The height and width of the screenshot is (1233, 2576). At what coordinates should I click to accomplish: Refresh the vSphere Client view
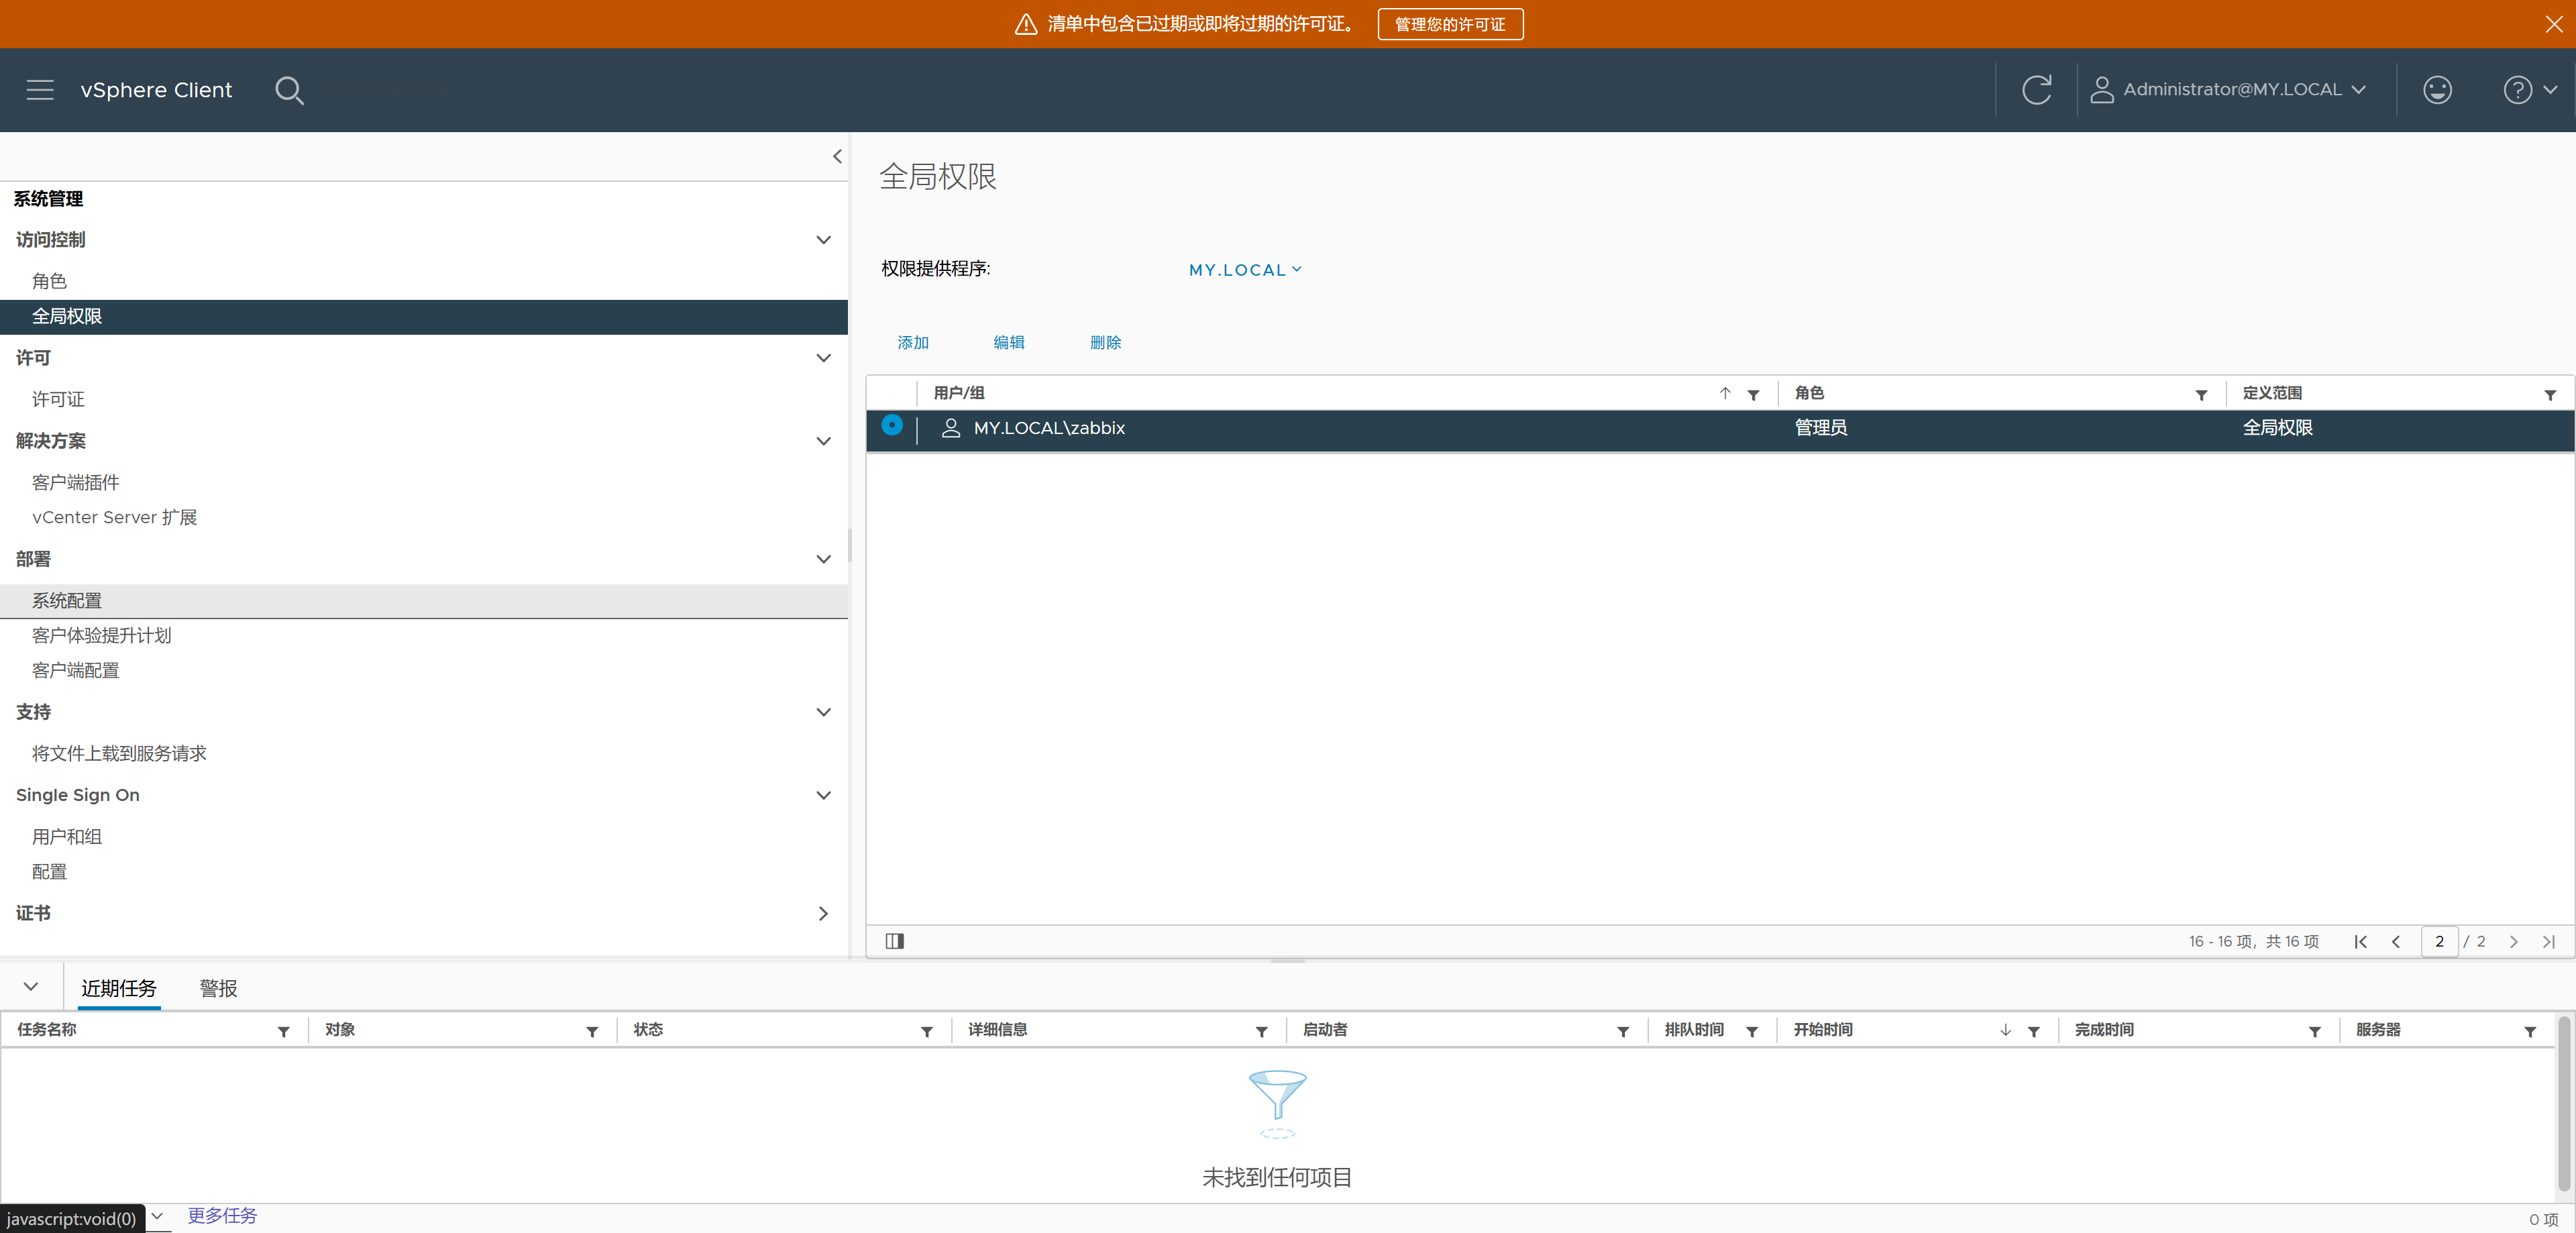2036,90
